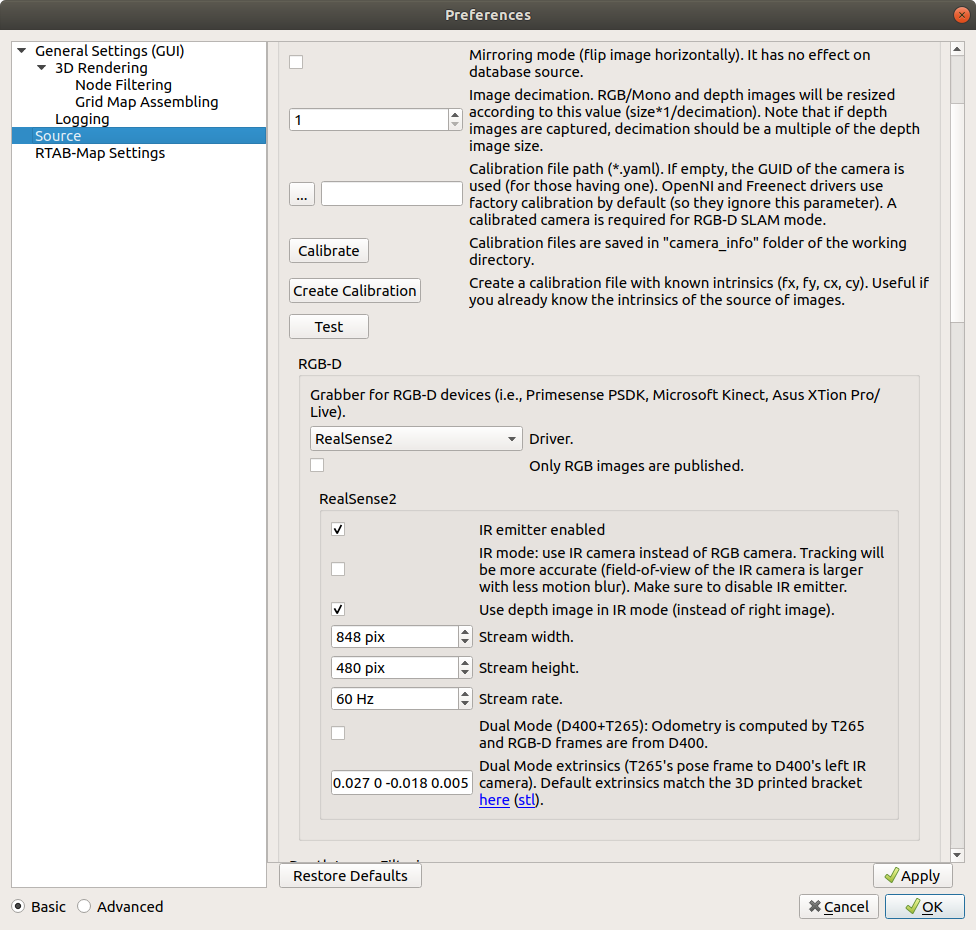Viewport: 976px width, 930px height.
Task: Click the Apply button with checkmark
Action: 912,876
